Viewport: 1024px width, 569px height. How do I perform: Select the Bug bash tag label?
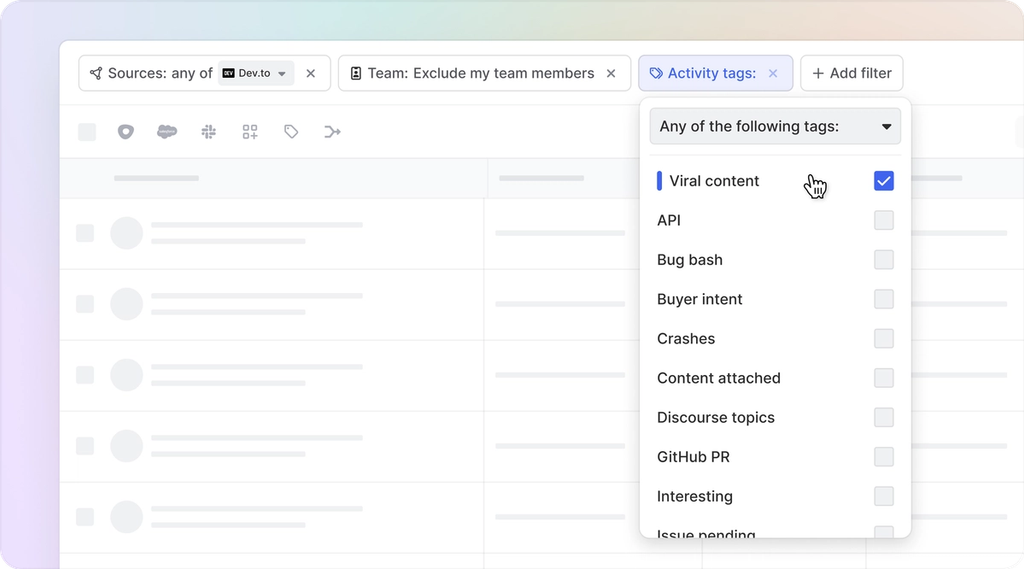[x=690, y=259]
